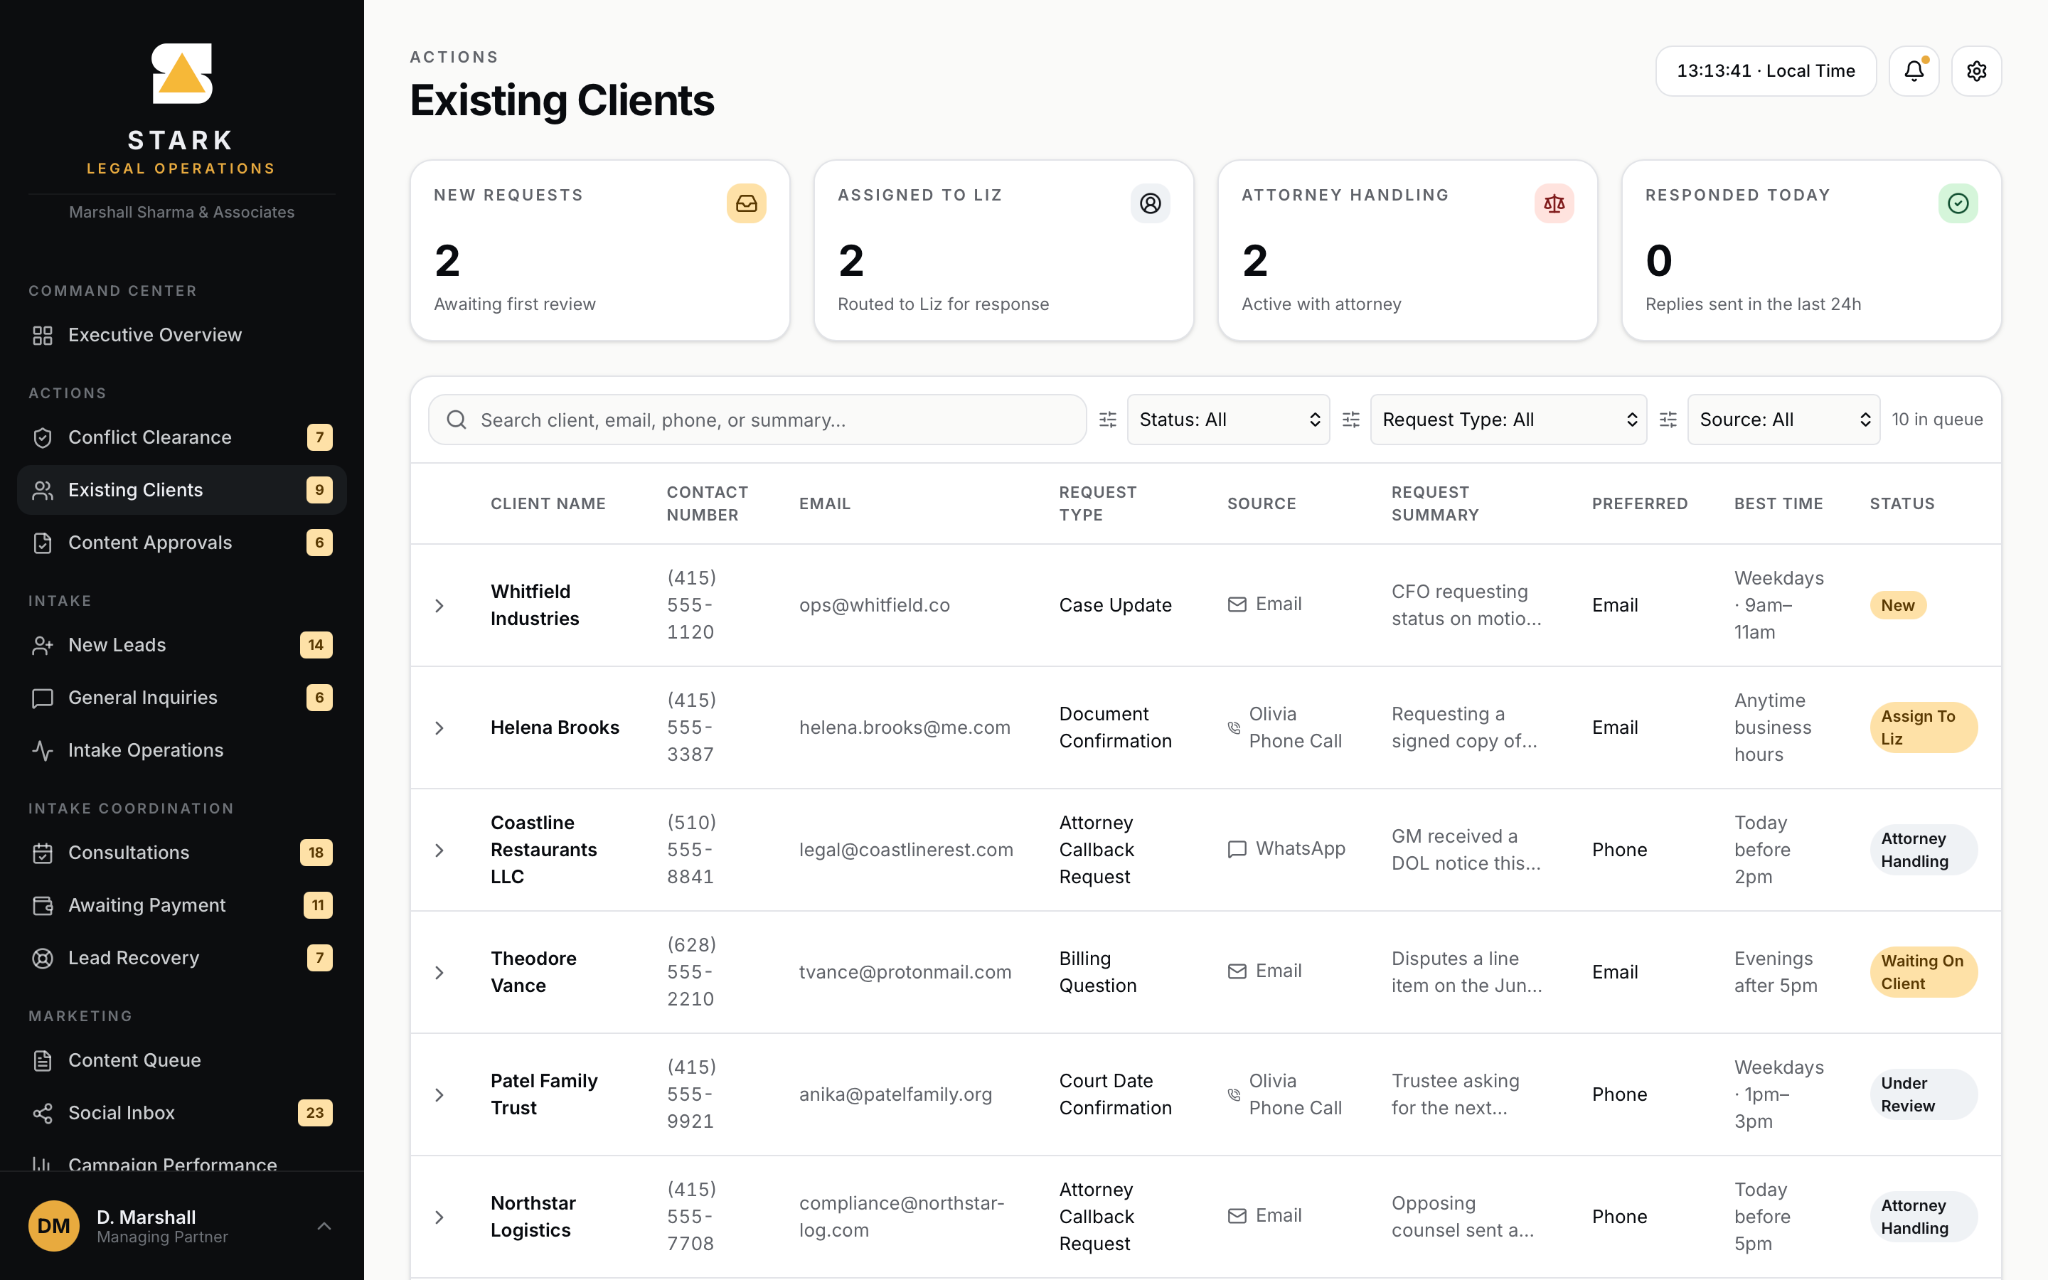Select Existing Clients in sidebar

point(182,490)
